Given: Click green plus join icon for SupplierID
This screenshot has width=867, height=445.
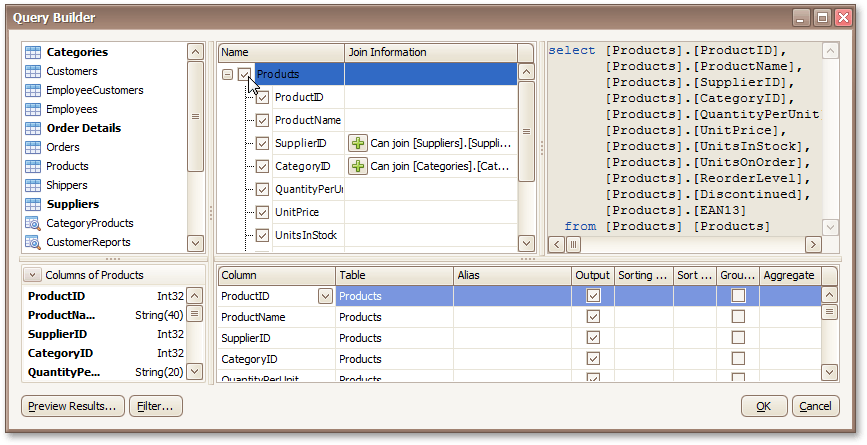Looking at the screenshot, I should (x=357, y=143).
